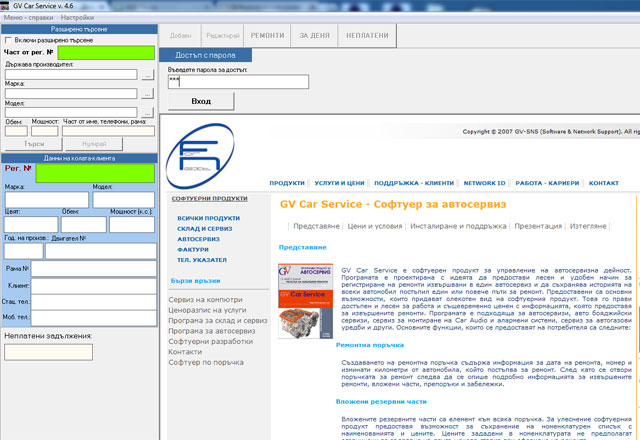Viewport: 640px width, 440px height.
Task: Open the РАБОТА - КАРИЕРИ link
Action: coord(547,183)
